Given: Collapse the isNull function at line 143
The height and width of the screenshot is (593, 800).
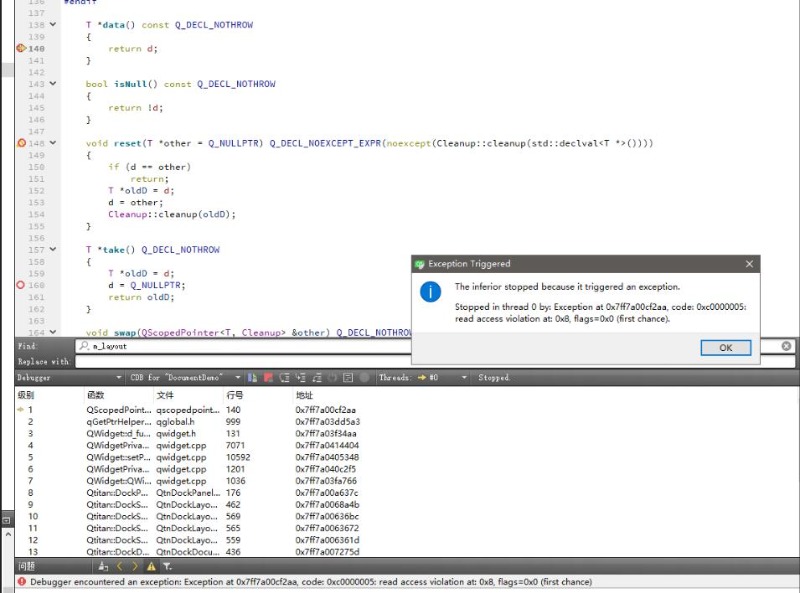Looking at the screenshot, I should (x=54, y=84).
